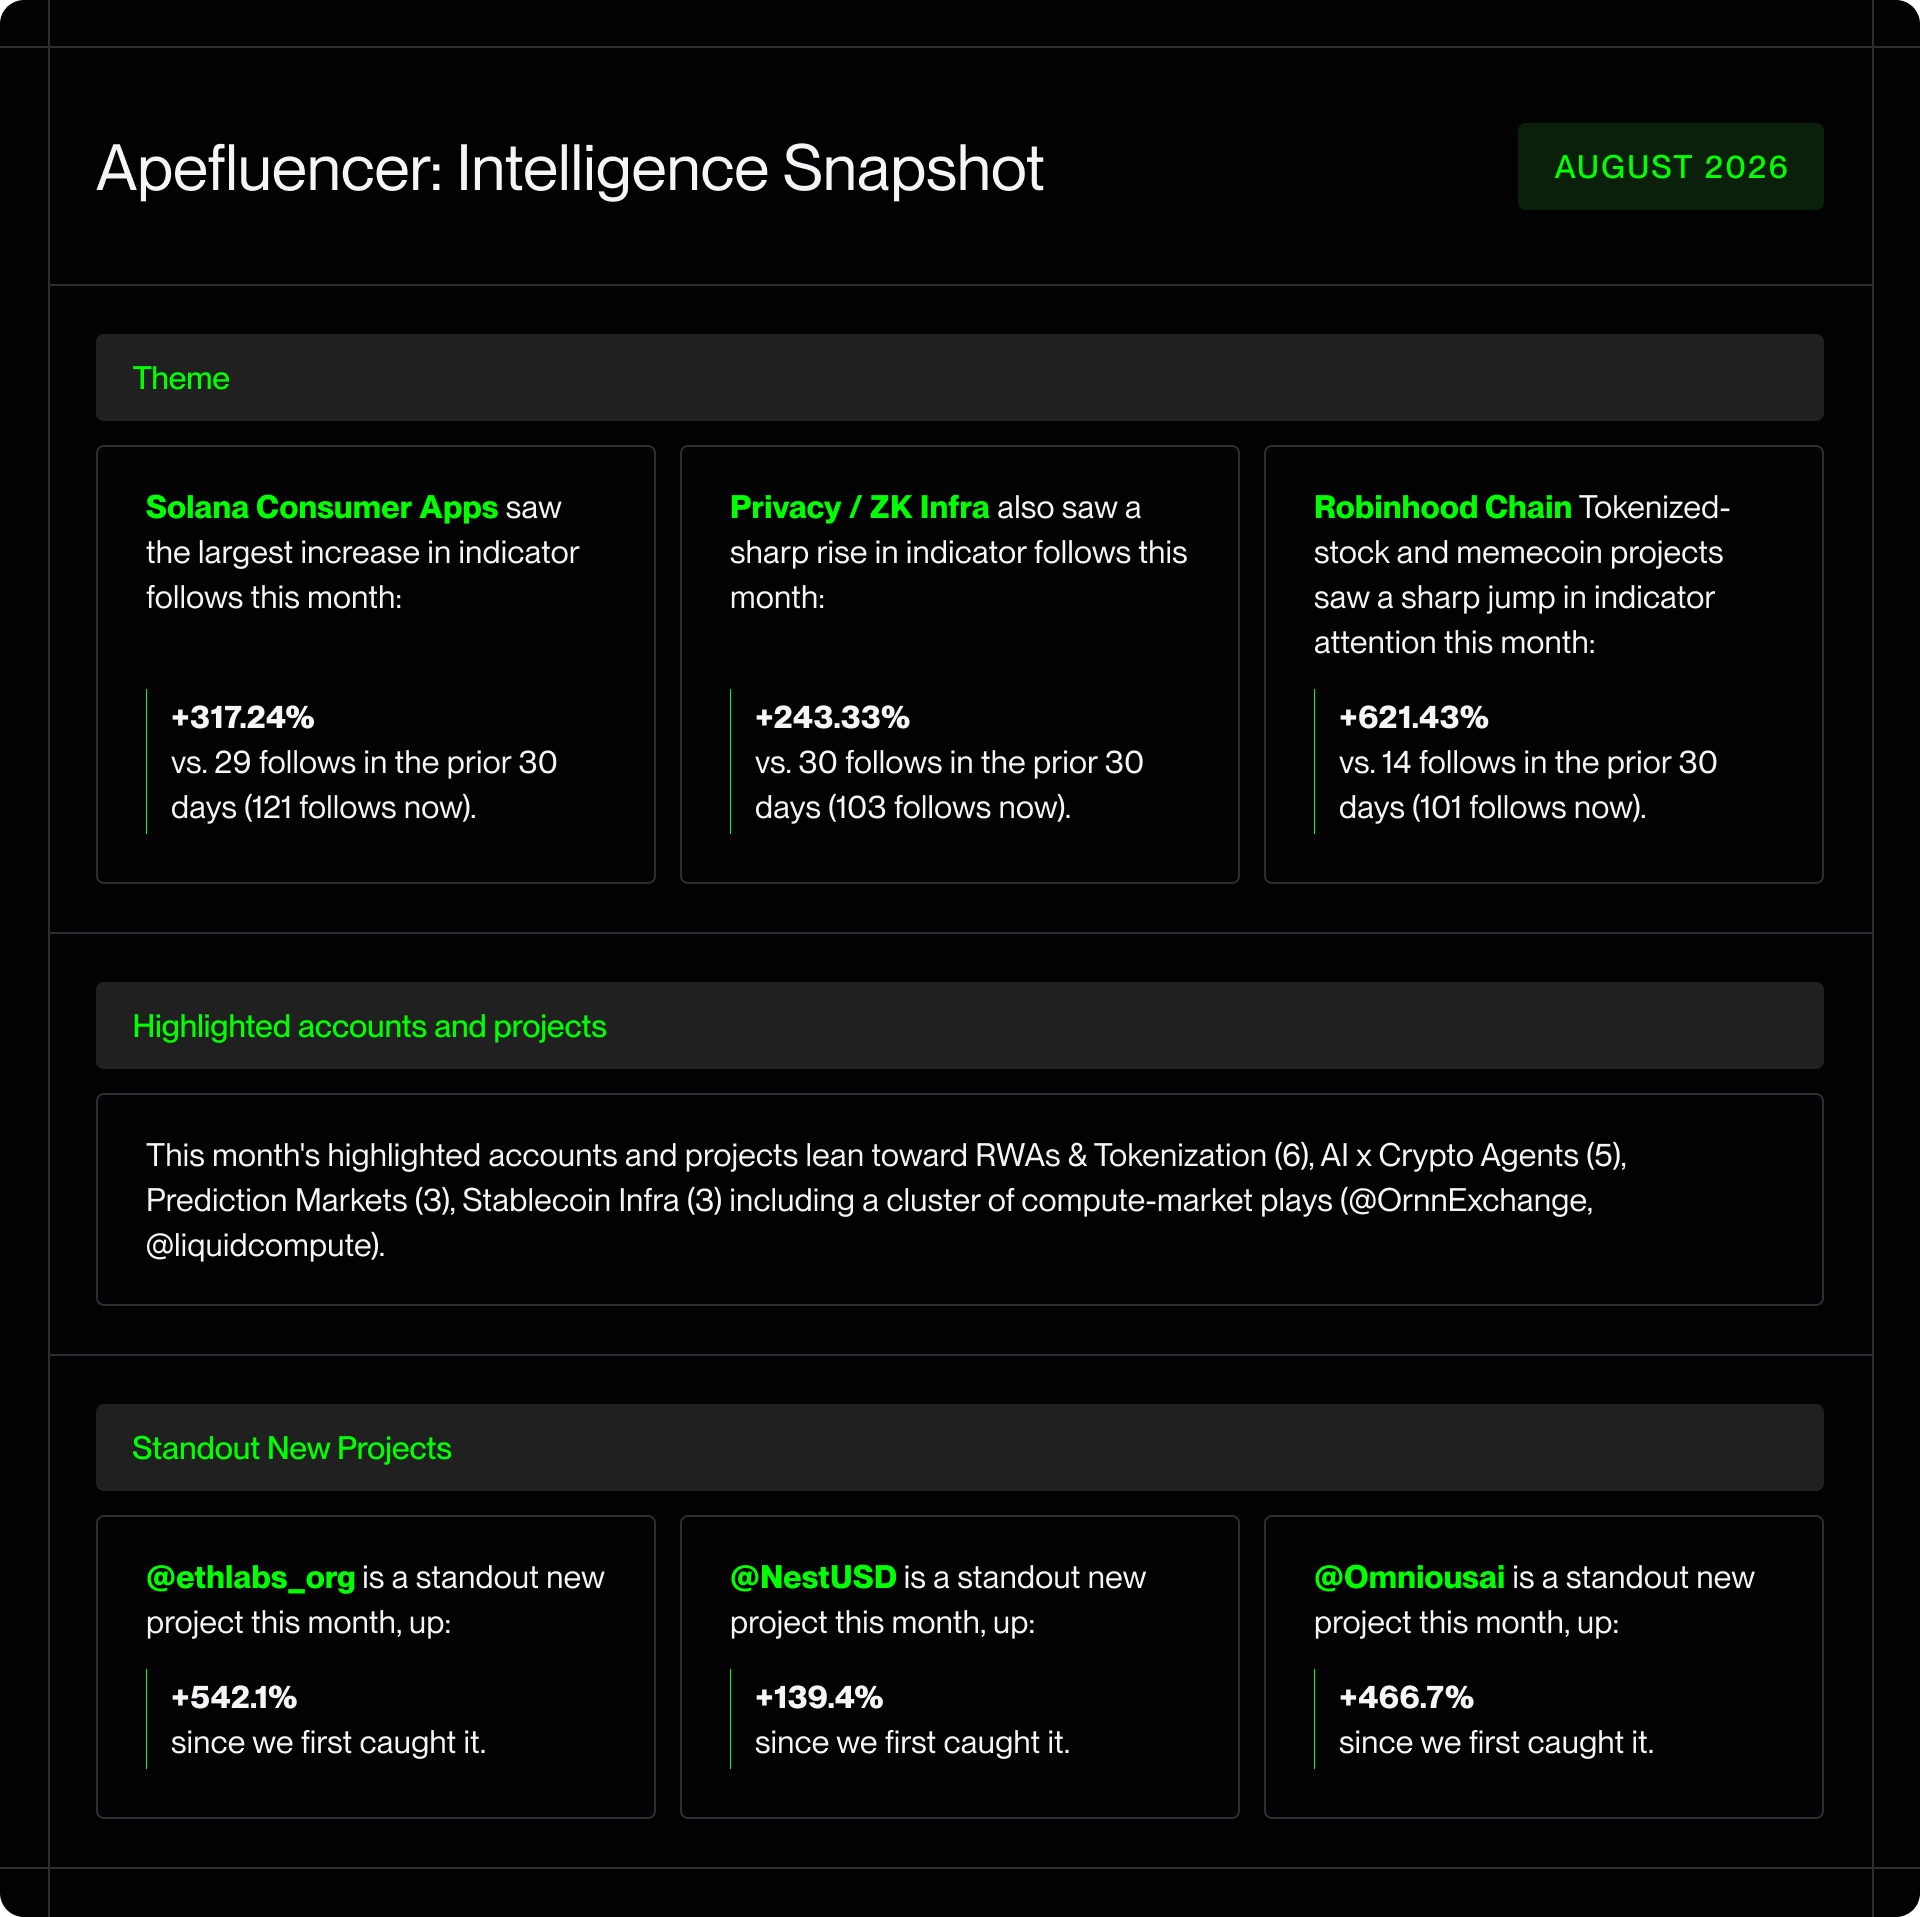This screenshot has height=1917, width=1920.
Task: Click the +139.4% figure
Action: [x=819, y=1697]
